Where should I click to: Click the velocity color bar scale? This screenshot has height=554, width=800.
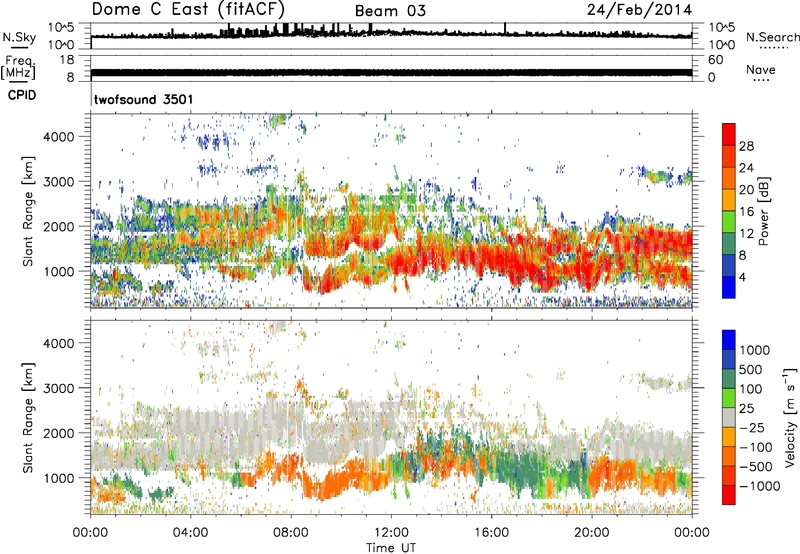[x=729, y=417]
